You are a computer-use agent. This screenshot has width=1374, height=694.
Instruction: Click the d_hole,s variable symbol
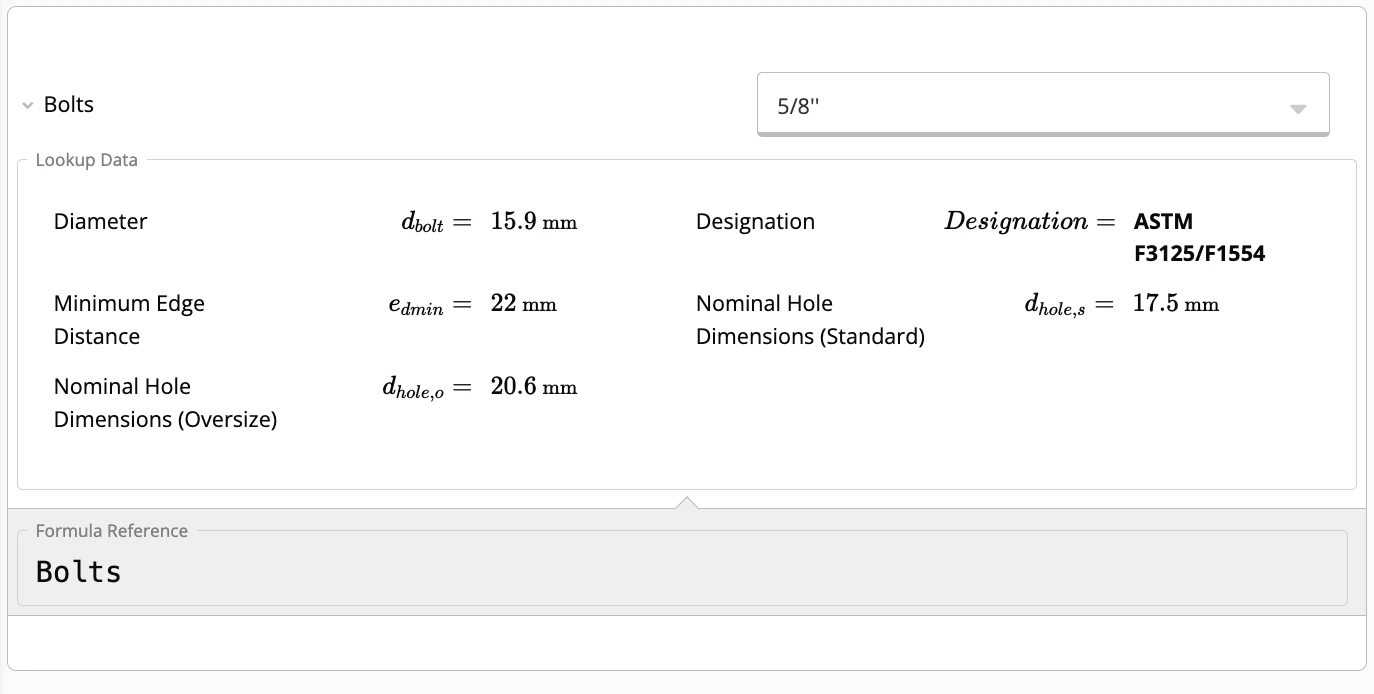pyautogui.click(x=1055, y=305)
